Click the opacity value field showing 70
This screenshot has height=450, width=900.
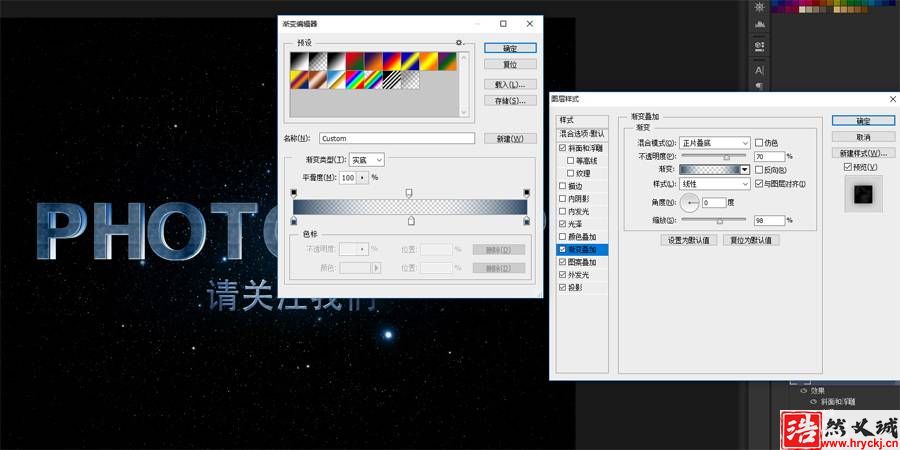coord(769,156)
